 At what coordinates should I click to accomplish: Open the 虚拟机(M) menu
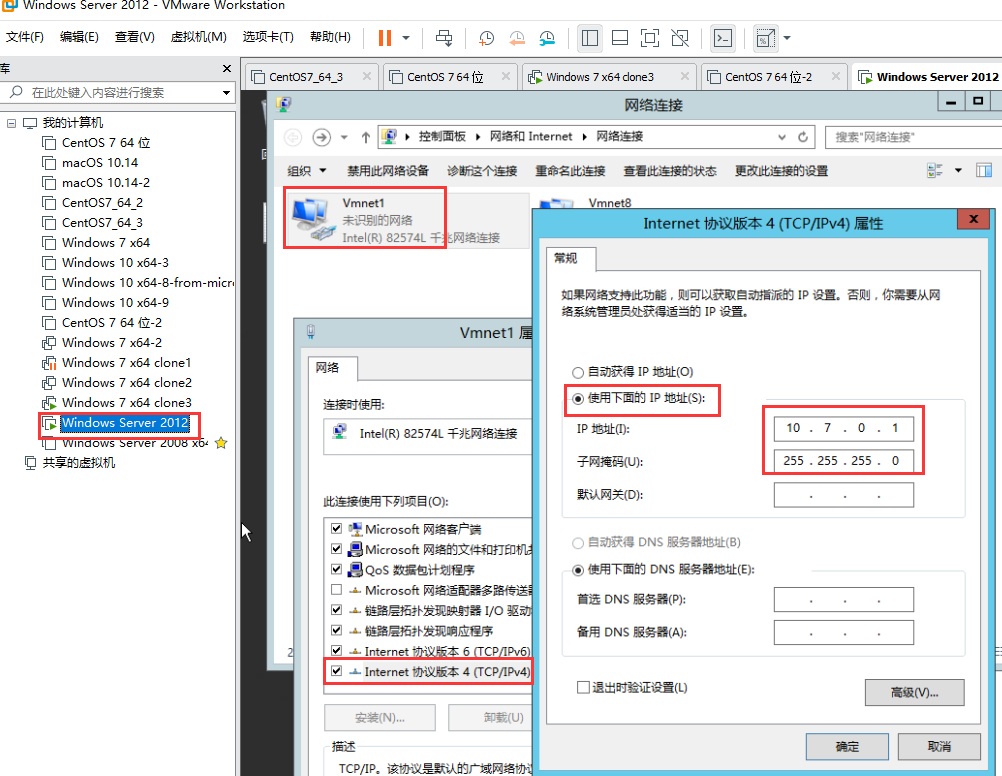click(199, 37)
